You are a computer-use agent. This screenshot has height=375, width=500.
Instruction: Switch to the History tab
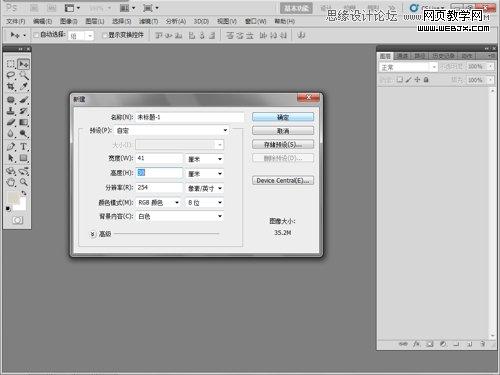[x=443, y=56]
